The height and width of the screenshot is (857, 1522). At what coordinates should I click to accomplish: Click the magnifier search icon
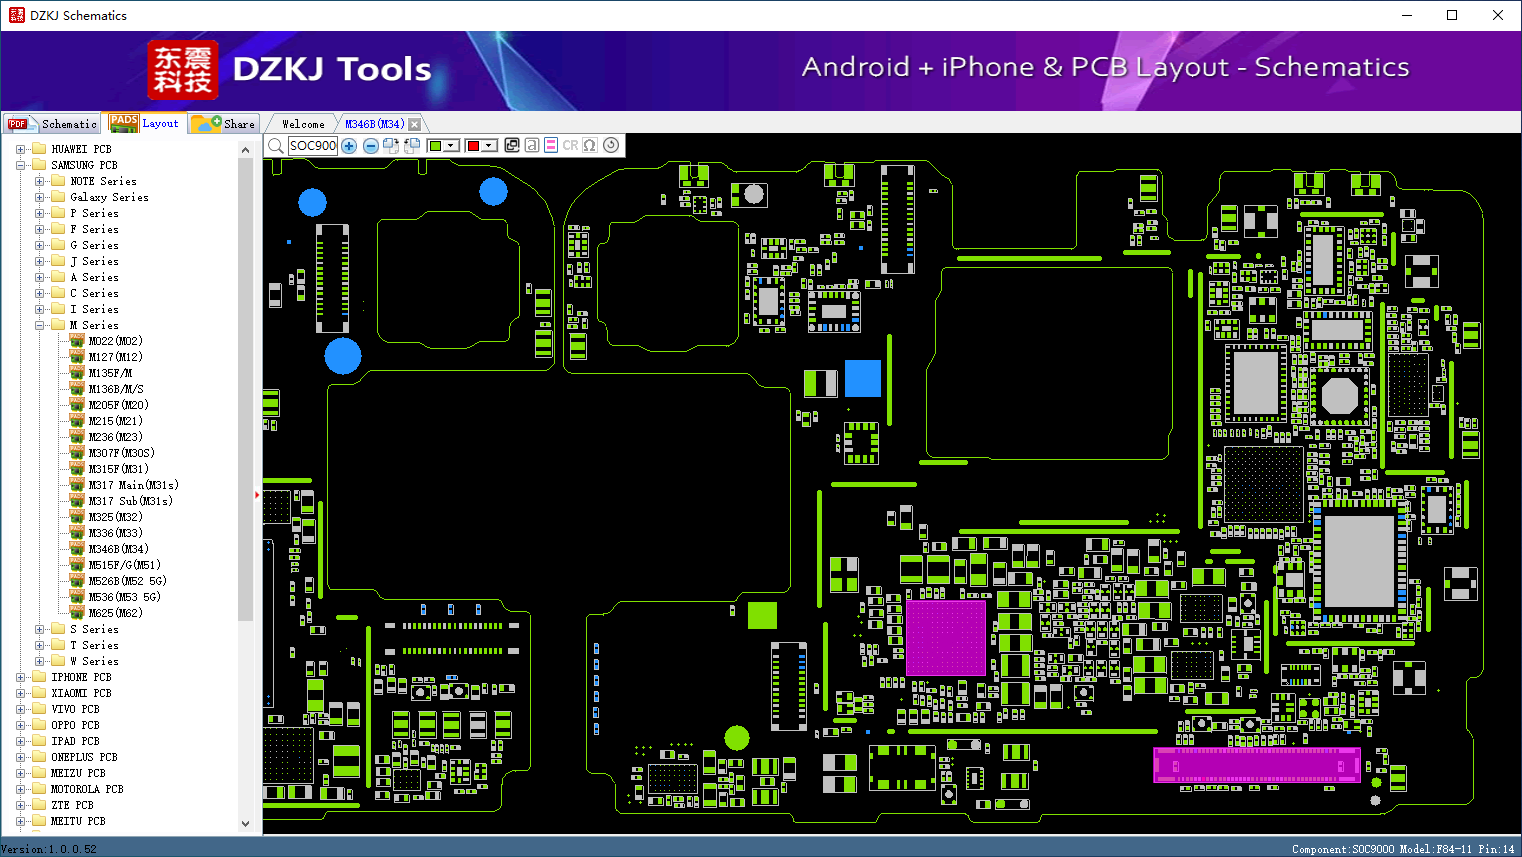(x=275, y=146)
